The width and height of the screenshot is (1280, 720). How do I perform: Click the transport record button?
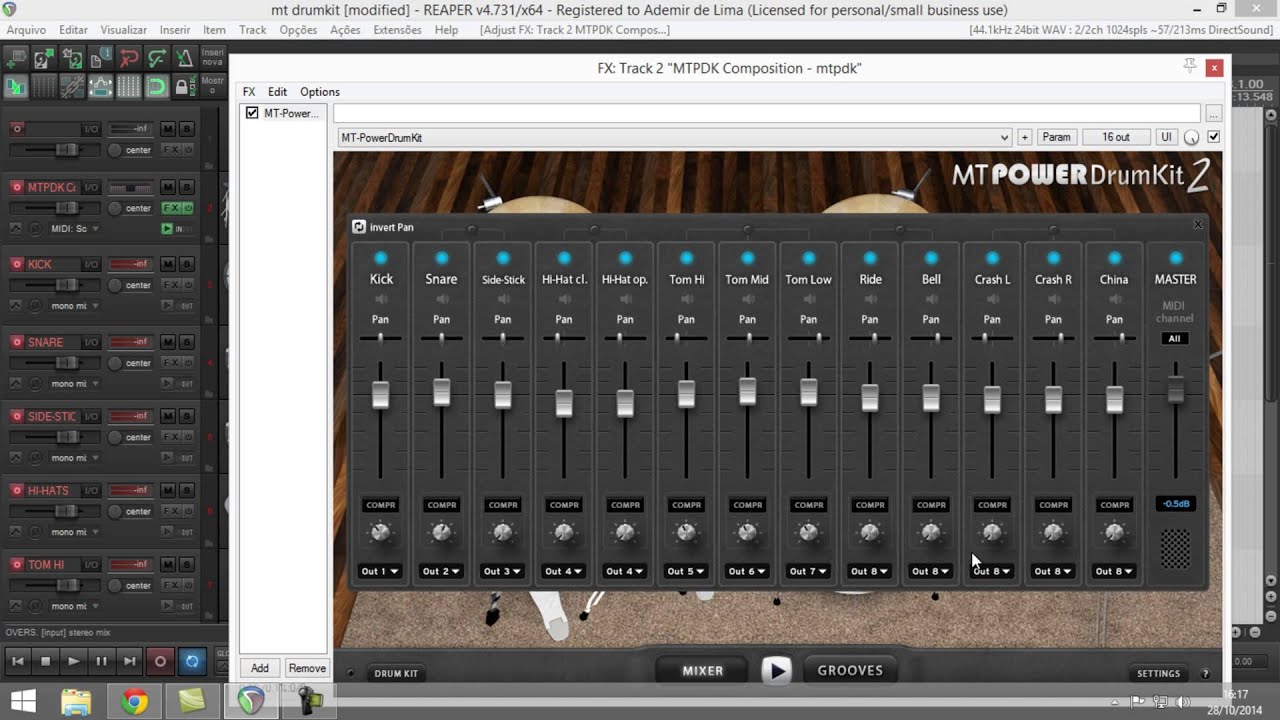pyautogui.click(x=160, y=661)
